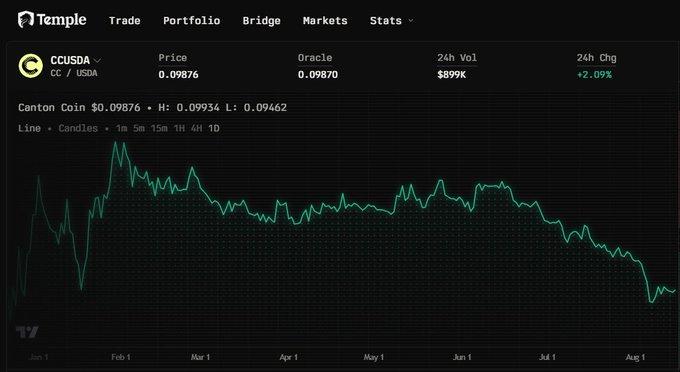Select the 15m timeframe
Screen dimensions: 680x372
pyautogui.click(x=159, y=128)
